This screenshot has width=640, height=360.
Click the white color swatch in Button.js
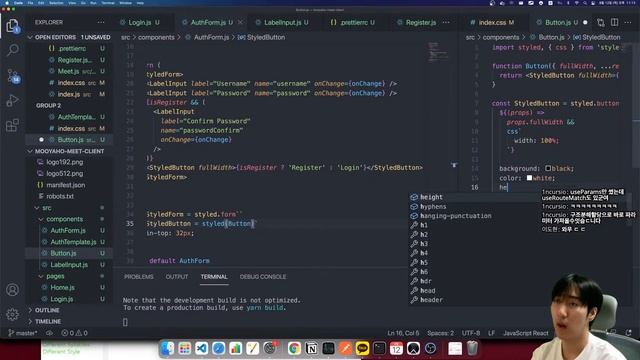tap(529, 178)
